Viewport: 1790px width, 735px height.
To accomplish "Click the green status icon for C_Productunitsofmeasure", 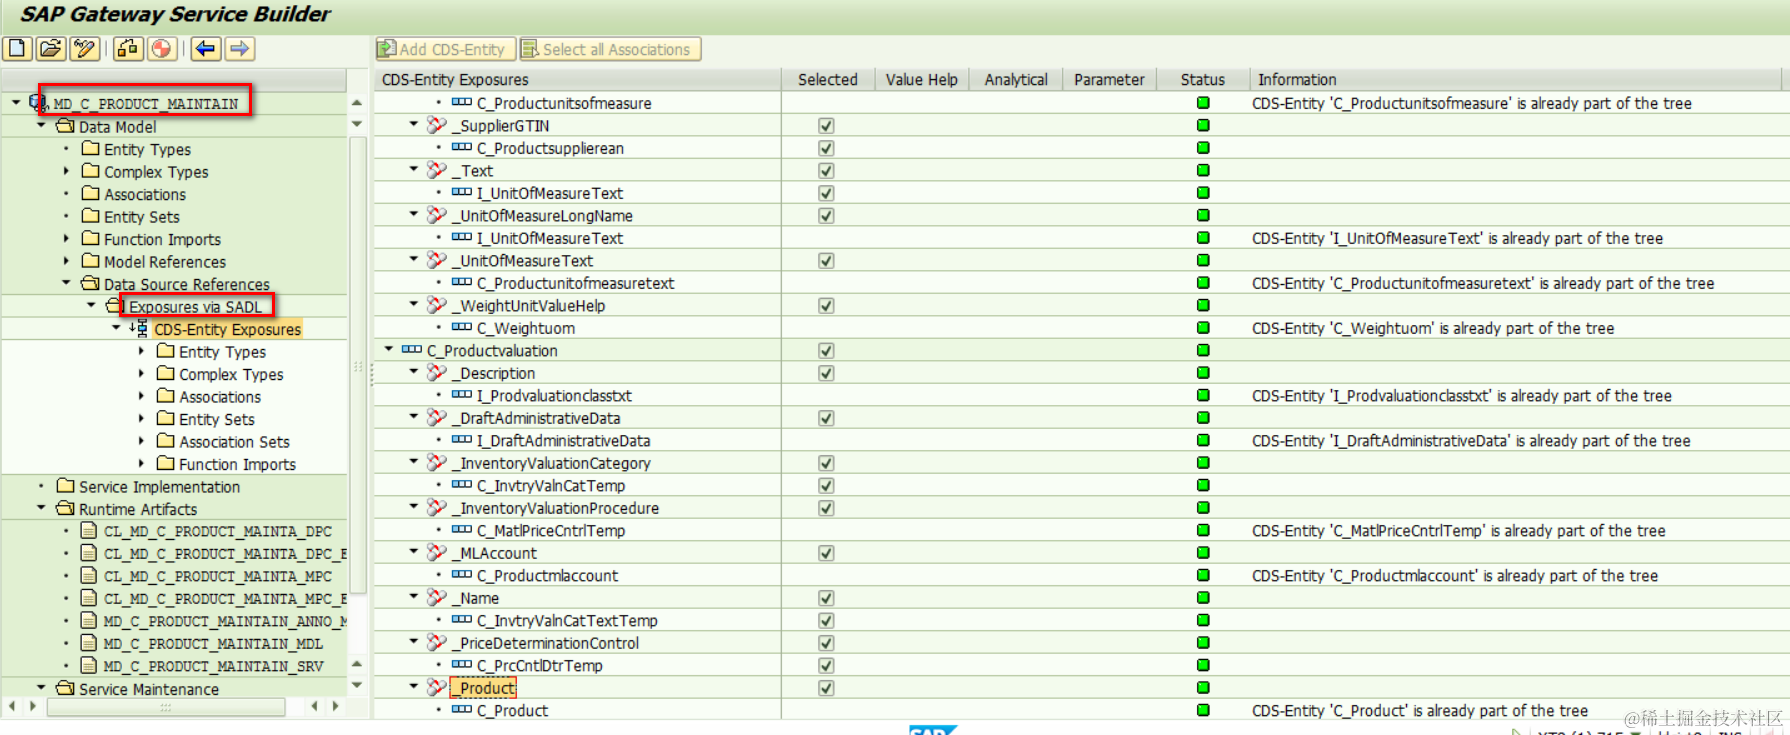I will (1203, 103).
